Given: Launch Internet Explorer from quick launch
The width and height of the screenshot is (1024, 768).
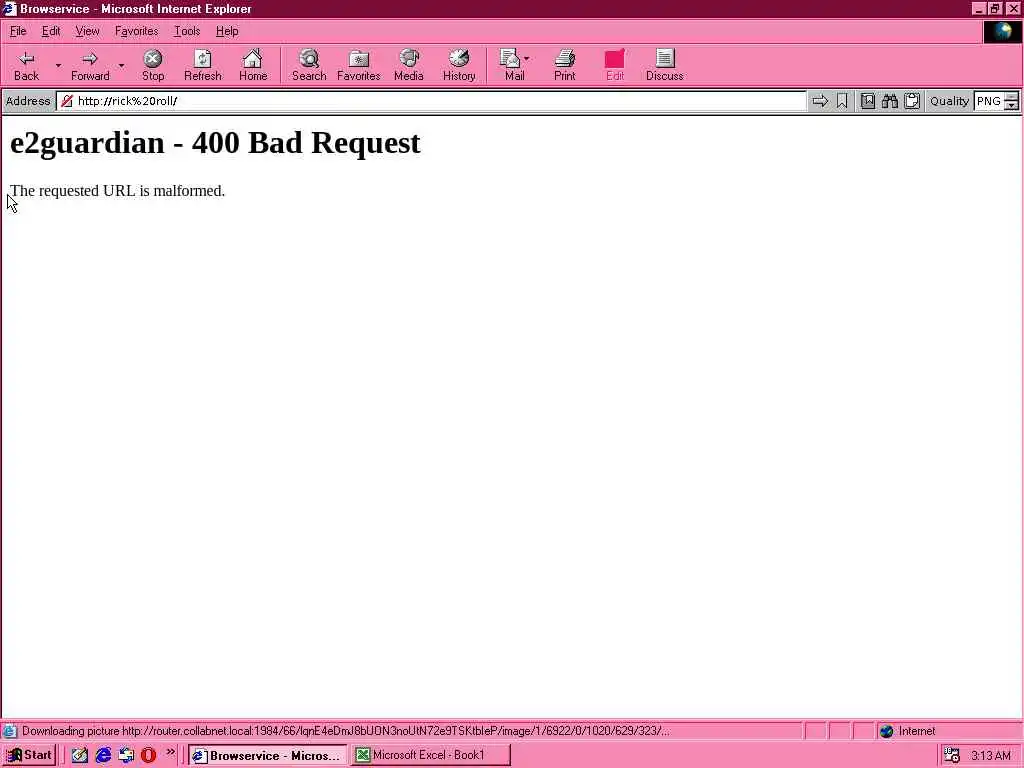Looking at the screenshot, I should (103, 756).
